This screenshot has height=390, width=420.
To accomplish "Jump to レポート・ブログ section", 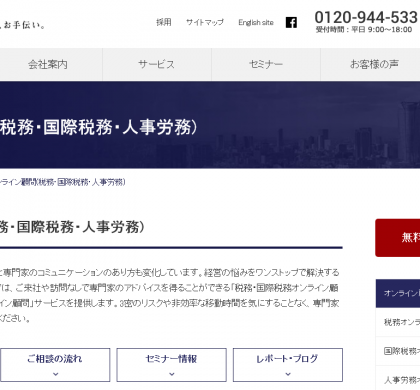I will [288, 365].
